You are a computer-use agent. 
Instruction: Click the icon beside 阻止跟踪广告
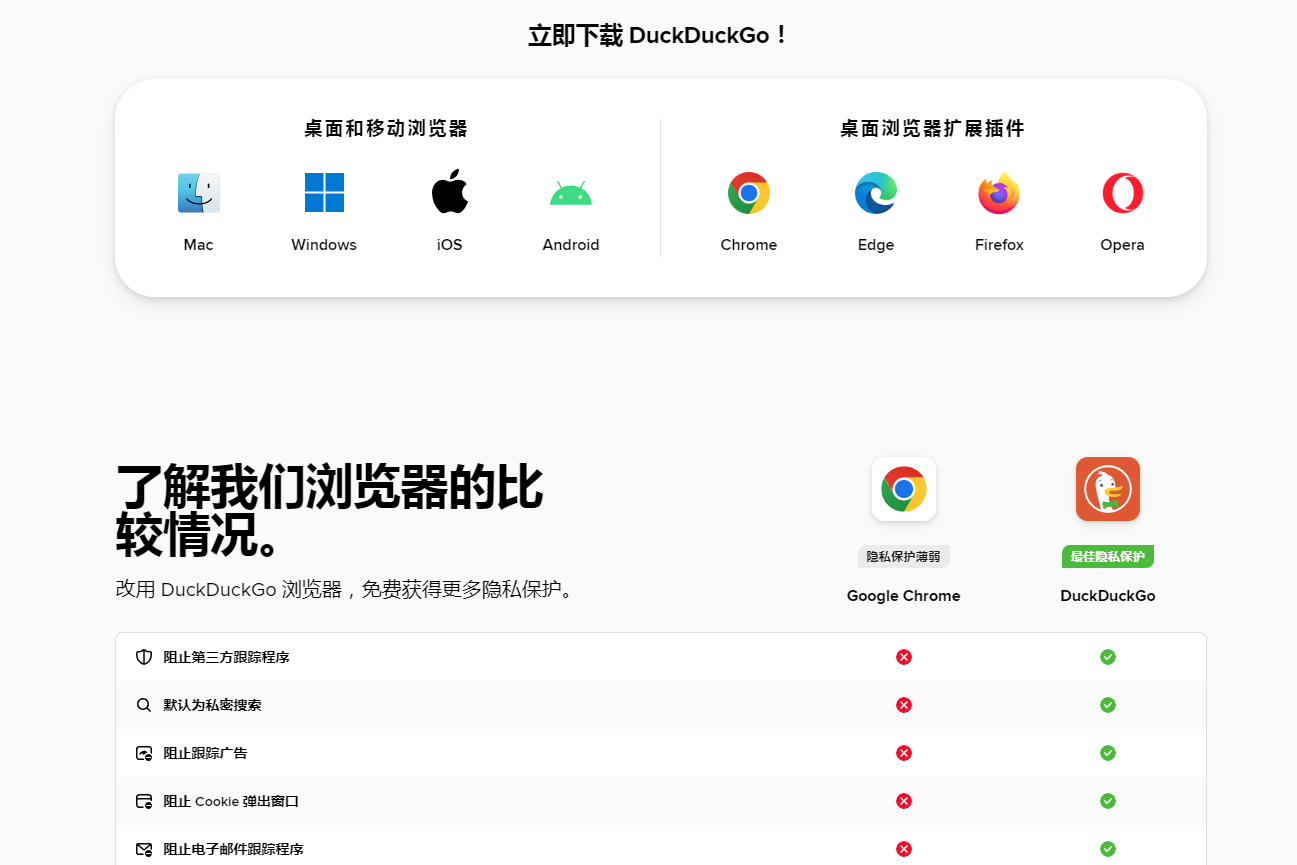(144, 753)
